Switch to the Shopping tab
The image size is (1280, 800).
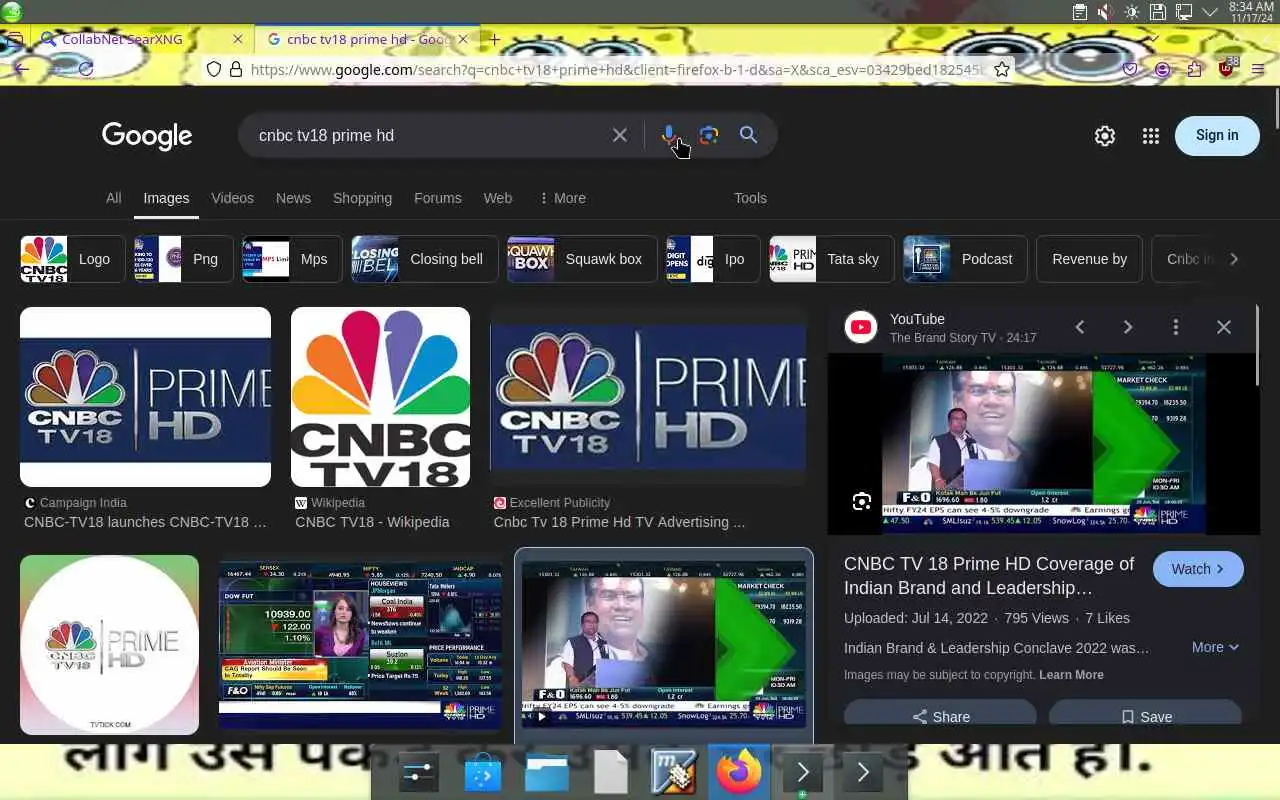point(362,198)
